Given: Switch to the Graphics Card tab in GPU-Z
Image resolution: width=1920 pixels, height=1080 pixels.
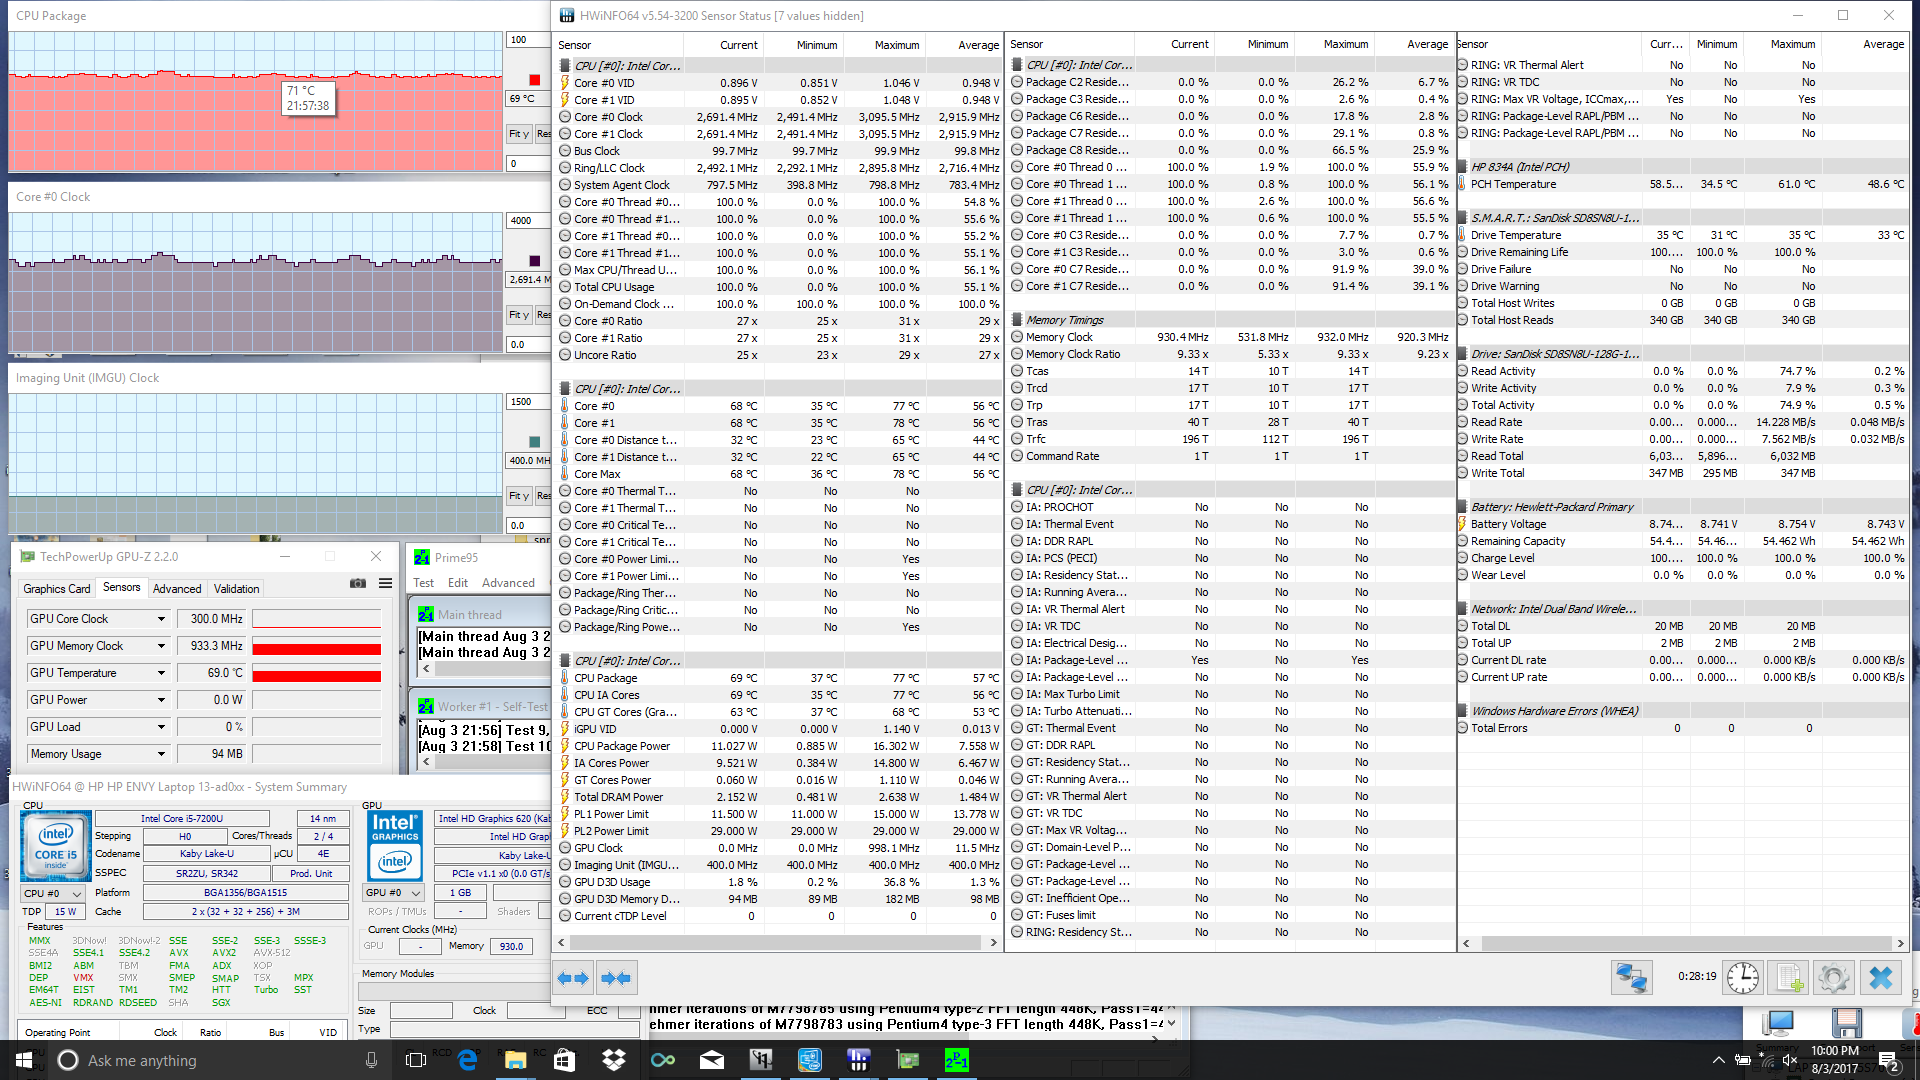Looking at the screenshot, I should coord(57,589).
